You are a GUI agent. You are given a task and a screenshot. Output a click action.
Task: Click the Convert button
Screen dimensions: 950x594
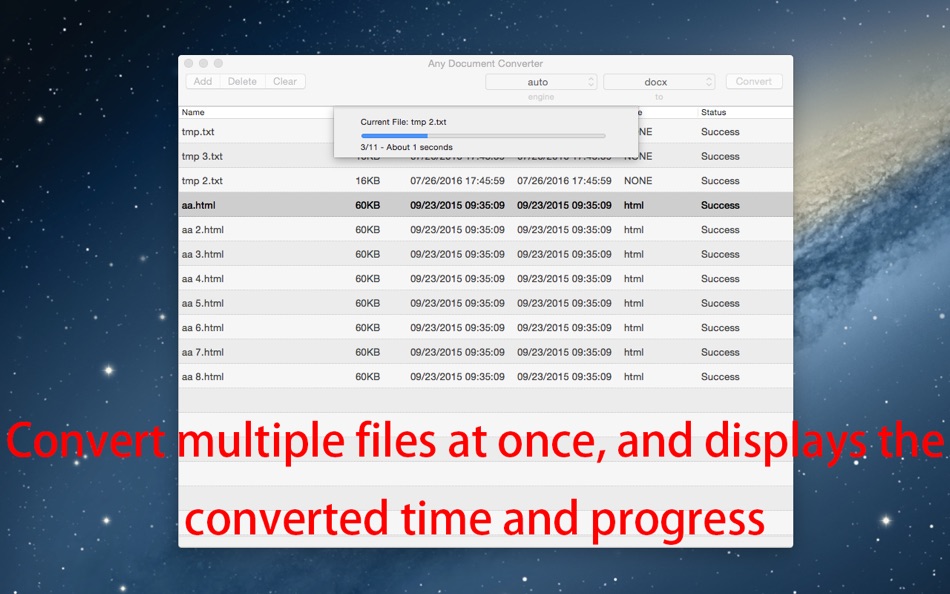coord(754,81)
